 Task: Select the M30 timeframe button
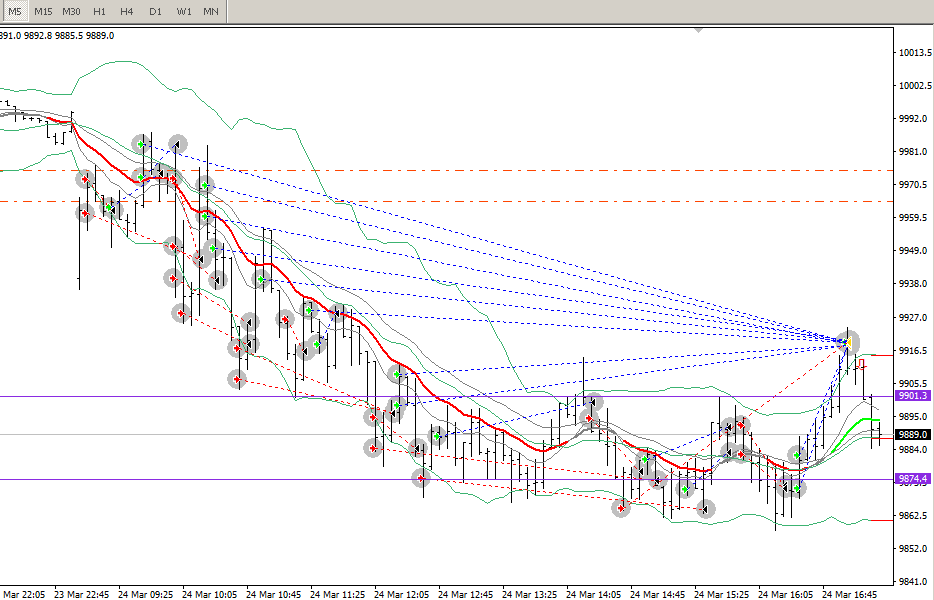pyautogui.click(x=71, y=11)
